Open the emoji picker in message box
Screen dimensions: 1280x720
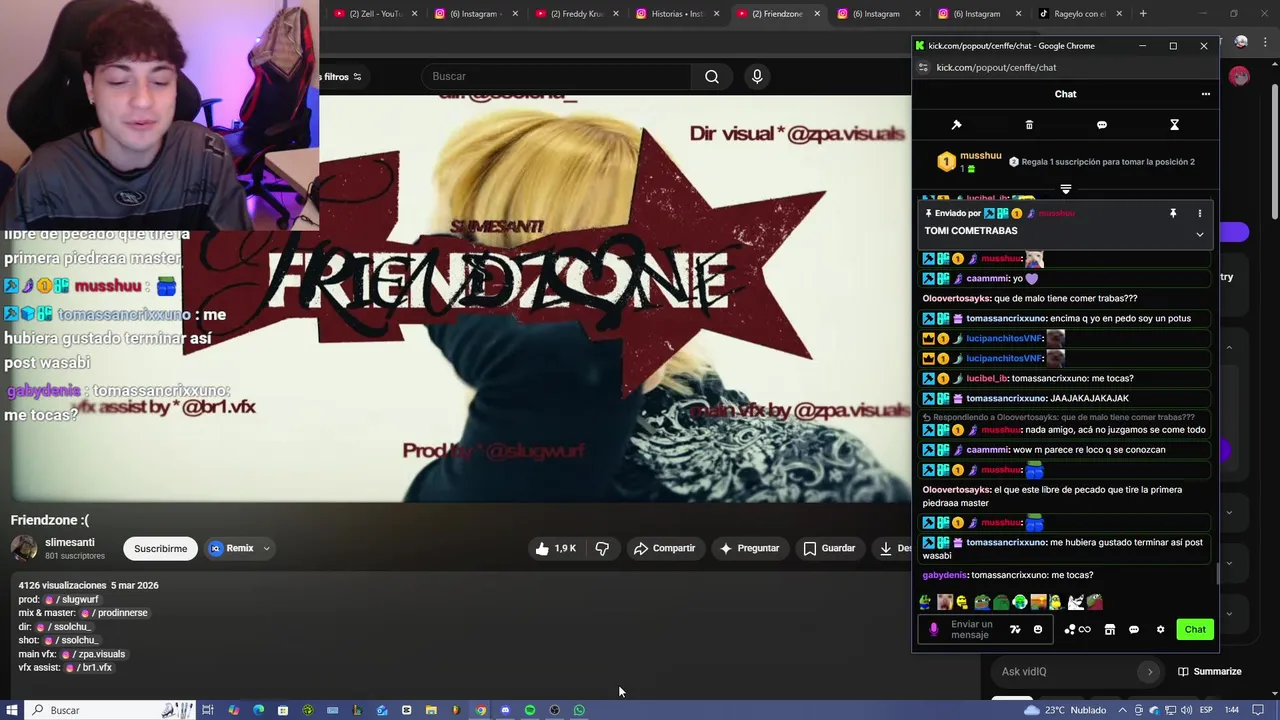1038,629
